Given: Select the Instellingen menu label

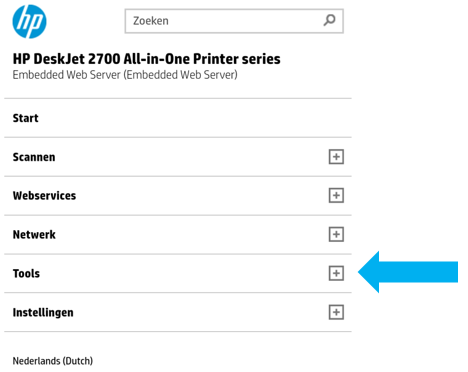Looking at the screenshot, I should (x=43, y=313).
